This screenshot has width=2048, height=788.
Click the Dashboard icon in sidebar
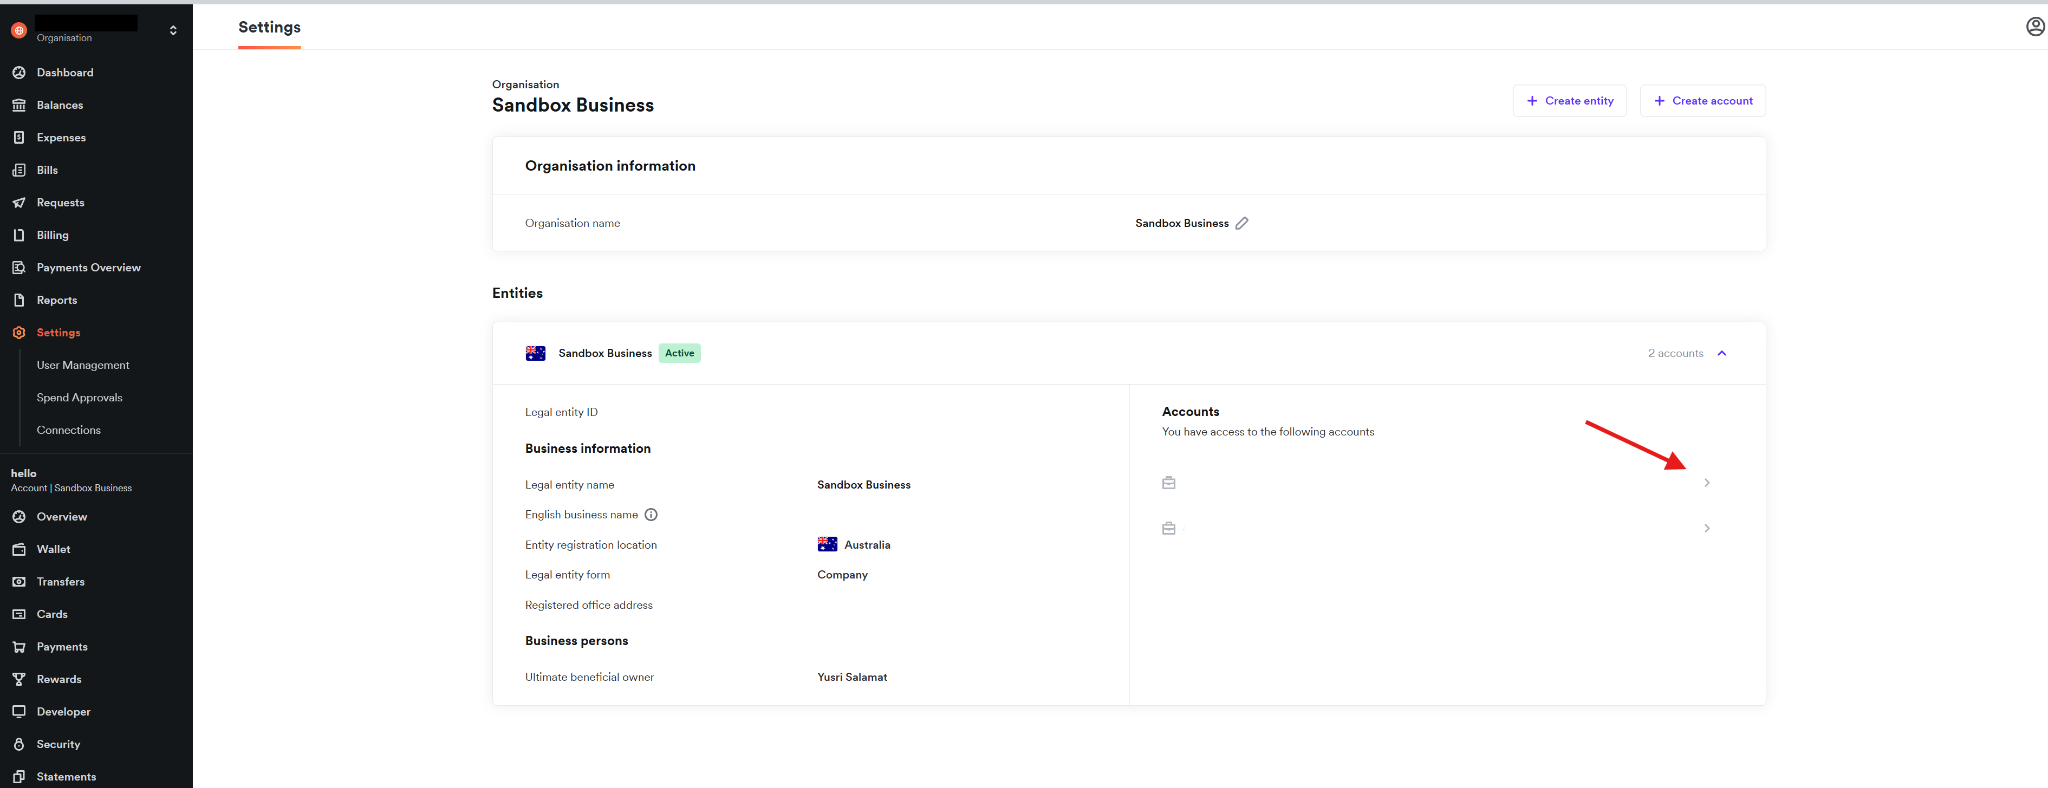19,72
